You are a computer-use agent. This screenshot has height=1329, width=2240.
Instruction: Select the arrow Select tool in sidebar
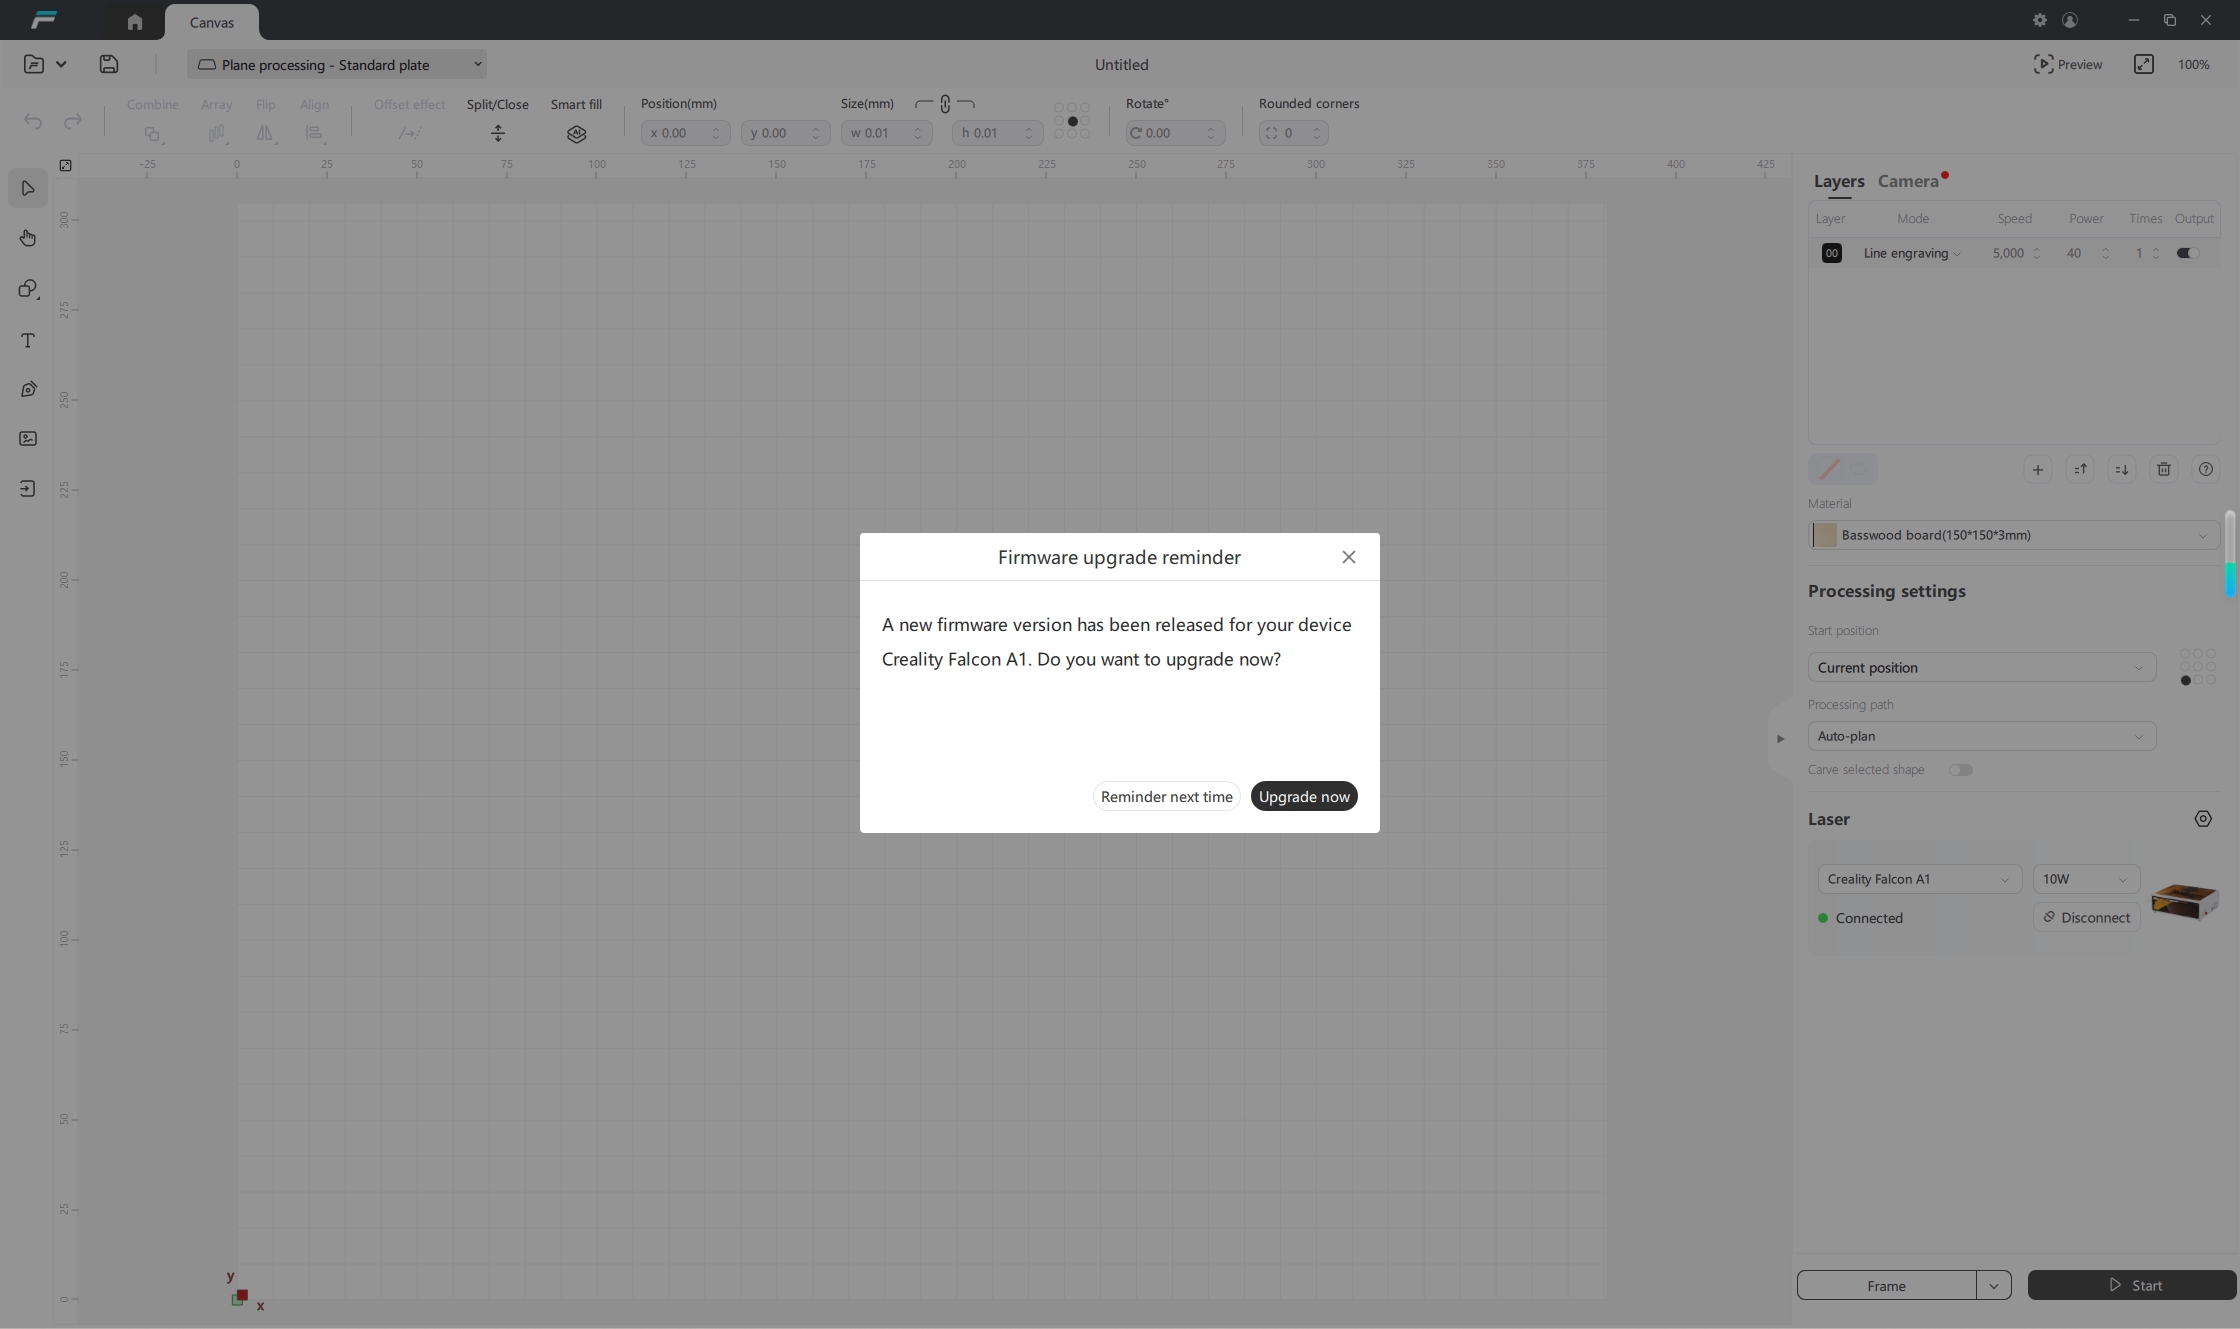(x=28, y=188)
